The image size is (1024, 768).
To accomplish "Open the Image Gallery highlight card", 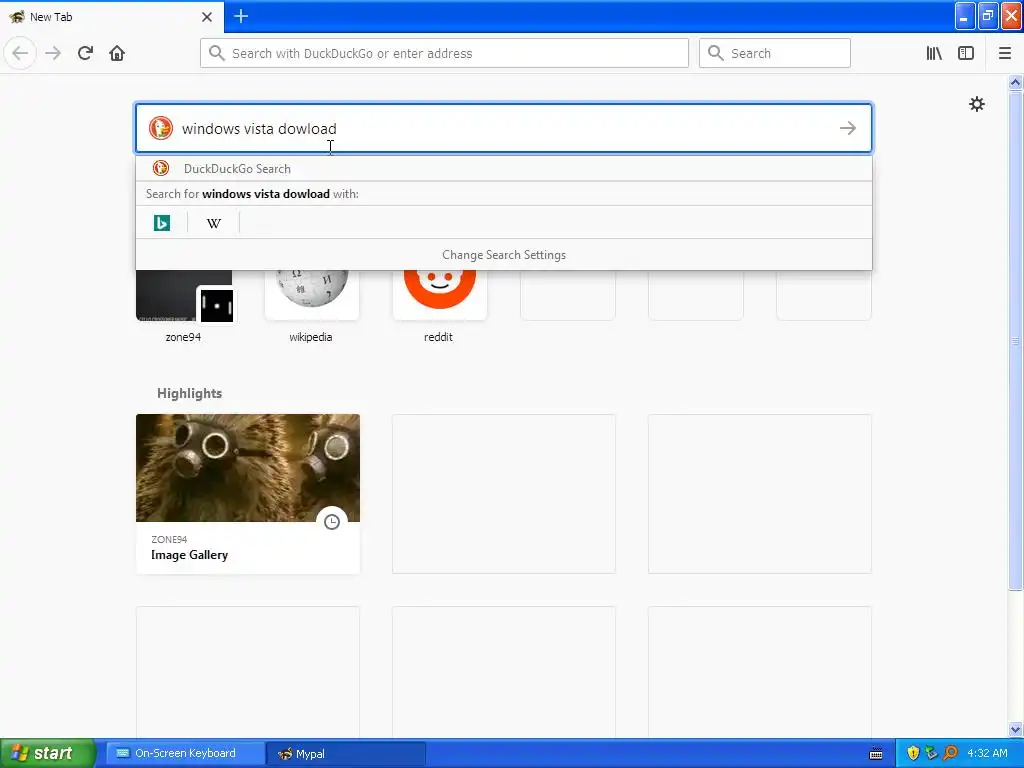I will pyautogui.click(x=248, y=494).
